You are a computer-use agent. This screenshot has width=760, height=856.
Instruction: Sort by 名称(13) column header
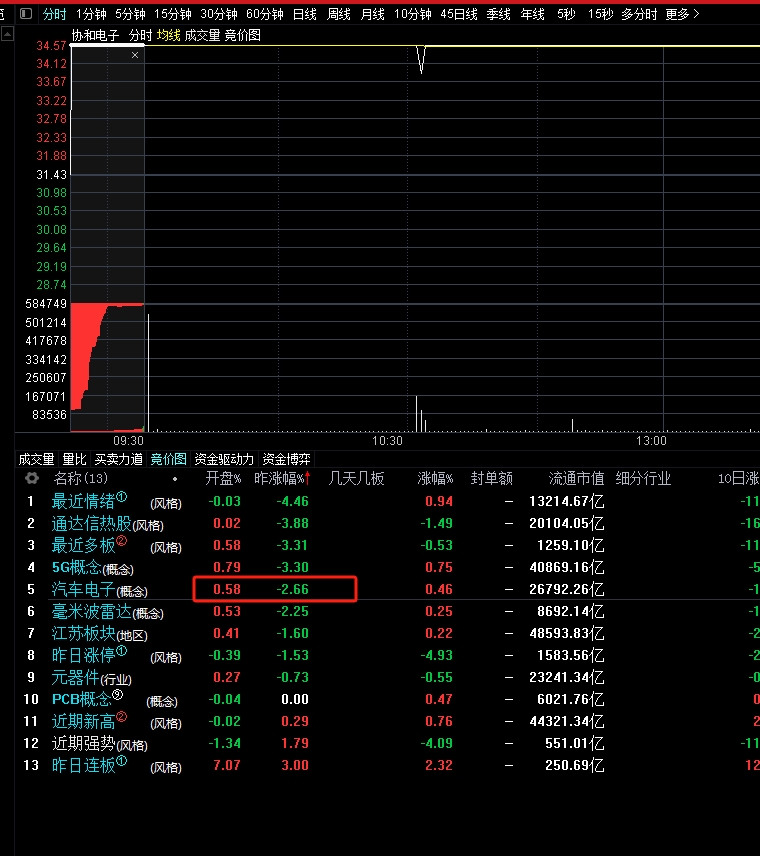point(81,479)
